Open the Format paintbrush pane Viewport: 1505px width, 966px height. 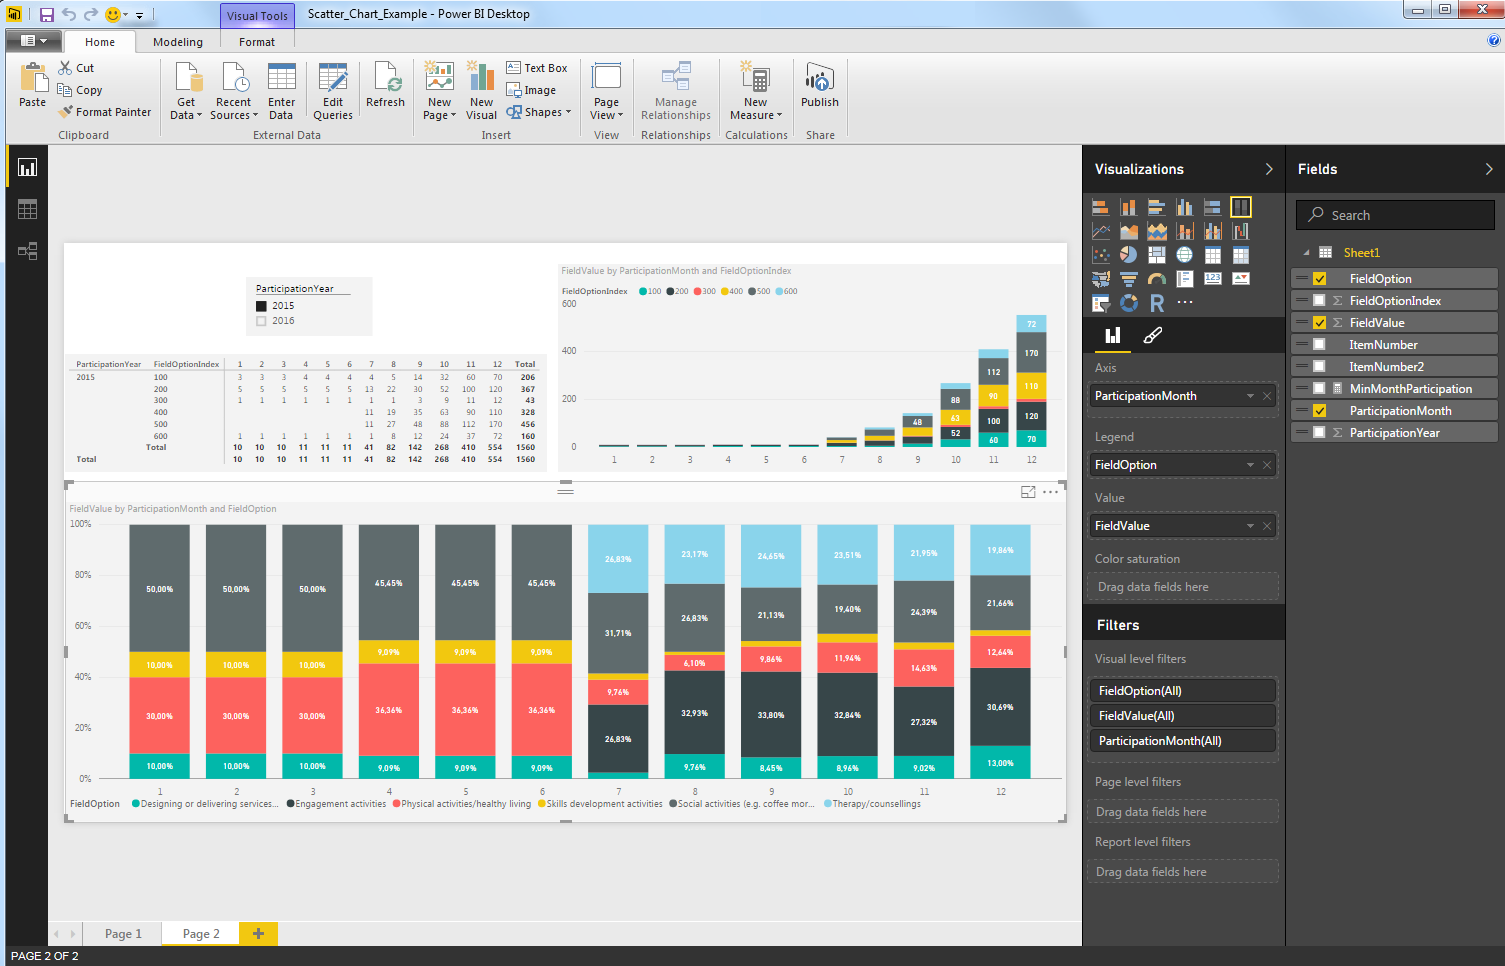[1152, 335]
